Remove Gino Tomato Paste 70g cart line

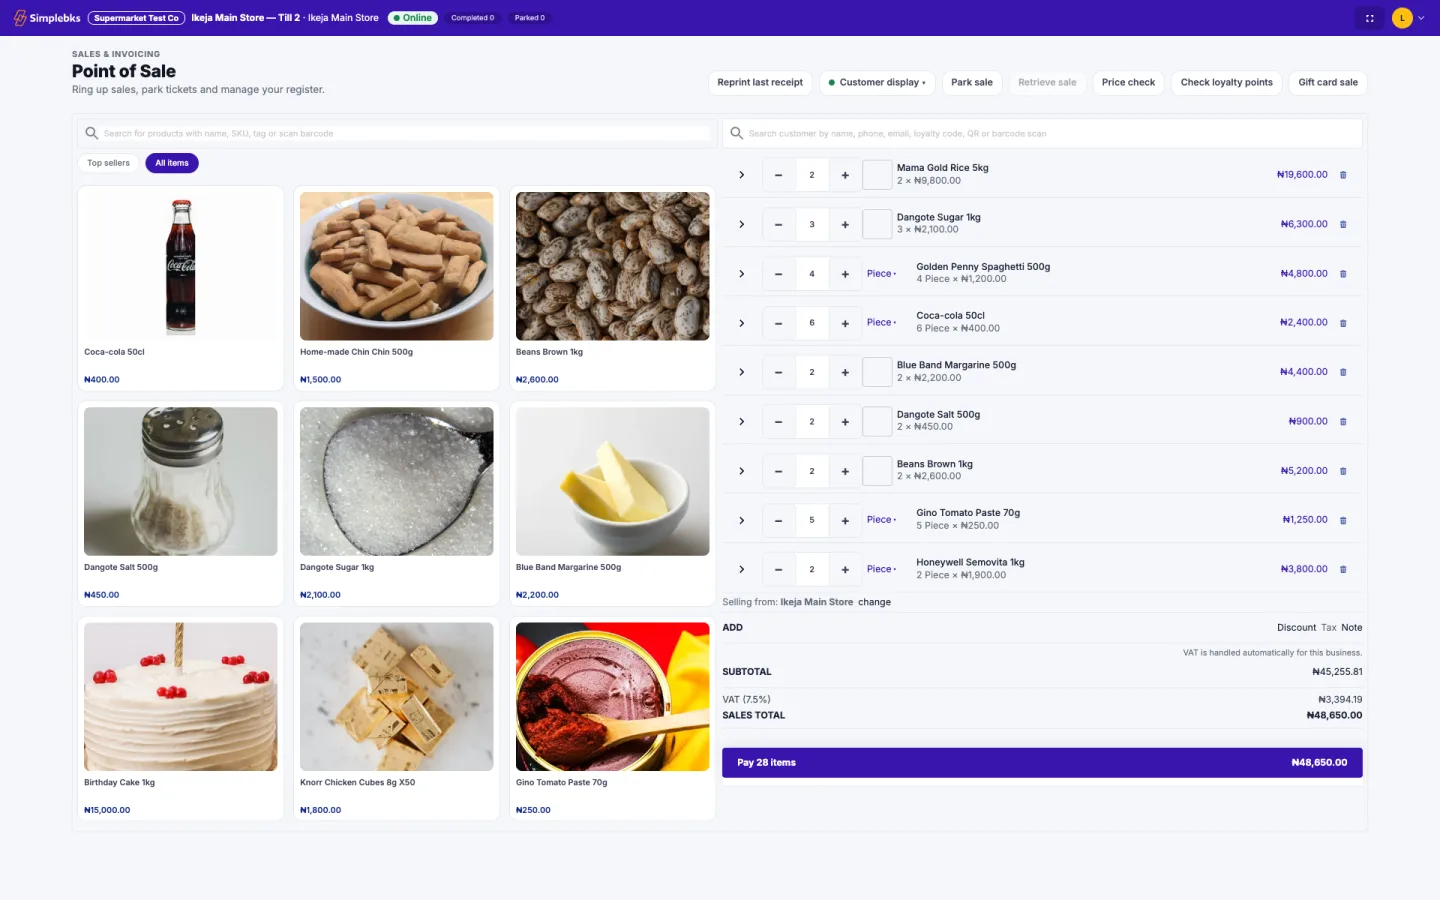1343,520
